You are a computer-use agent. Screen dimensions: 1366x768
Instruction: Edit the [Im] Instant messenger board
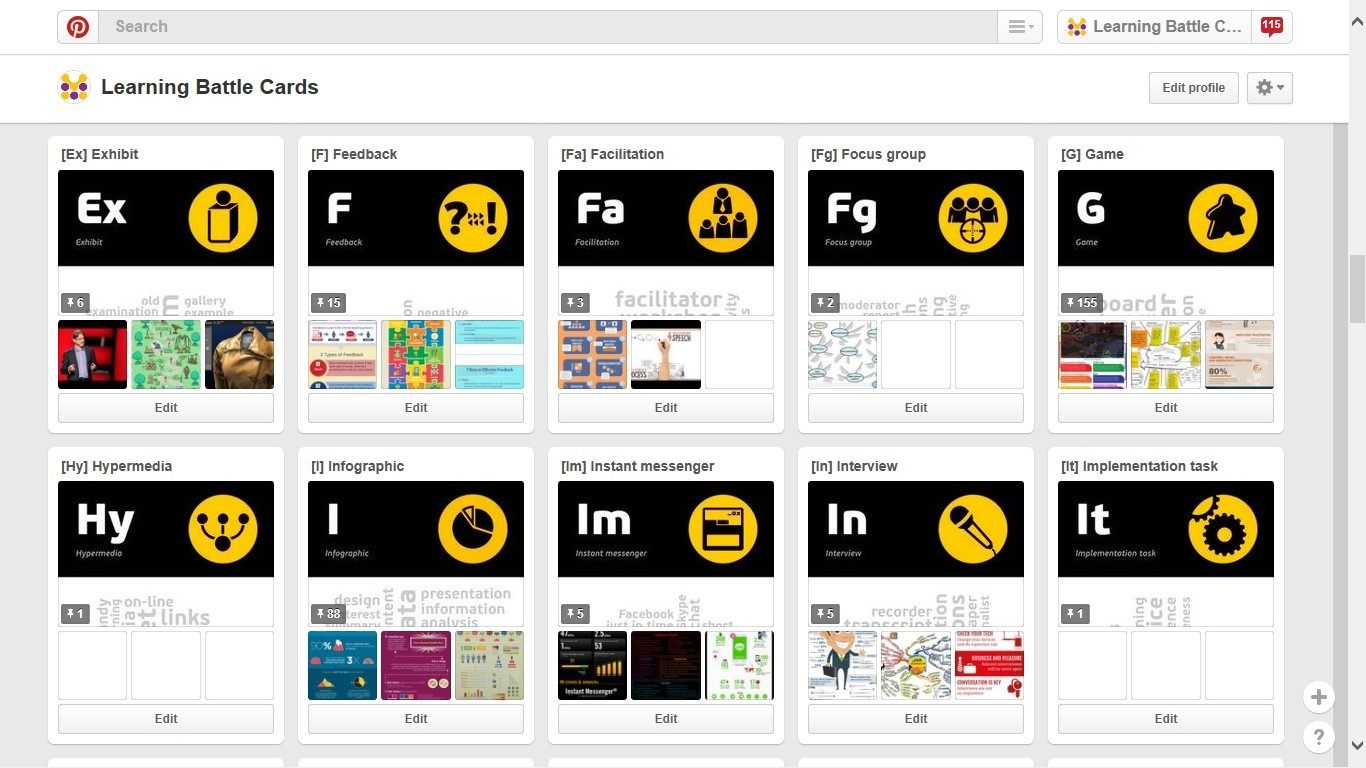pos(666,719)
